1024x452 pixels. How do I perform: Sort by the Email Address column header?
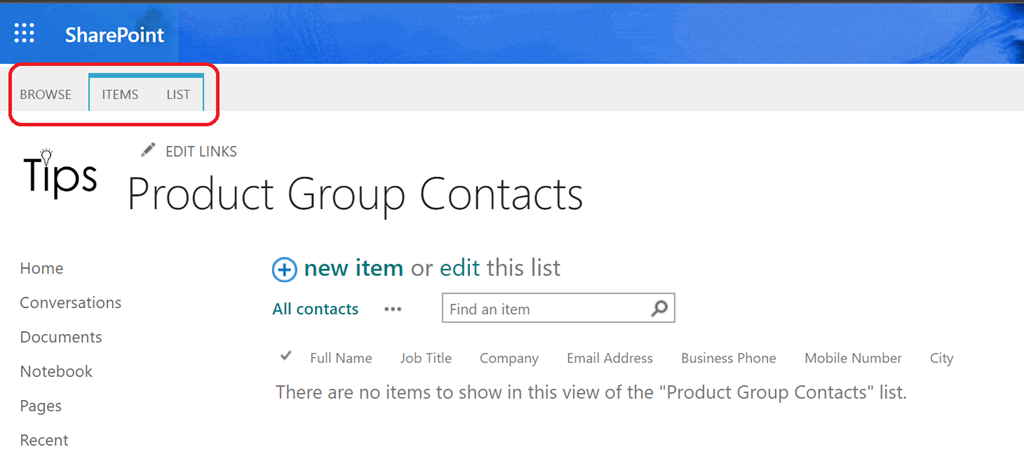click(609, 358)
